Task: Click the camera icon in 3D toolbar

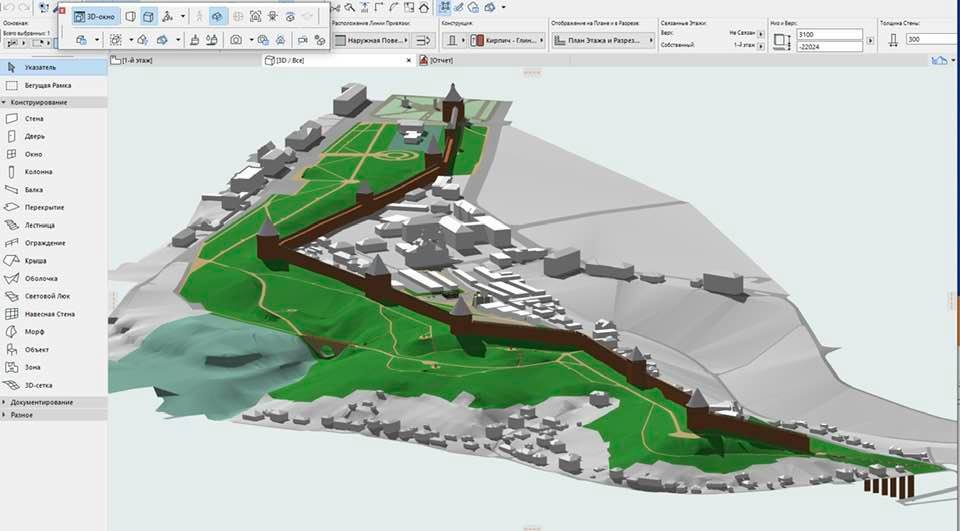Action: click(x=236, y=40)
